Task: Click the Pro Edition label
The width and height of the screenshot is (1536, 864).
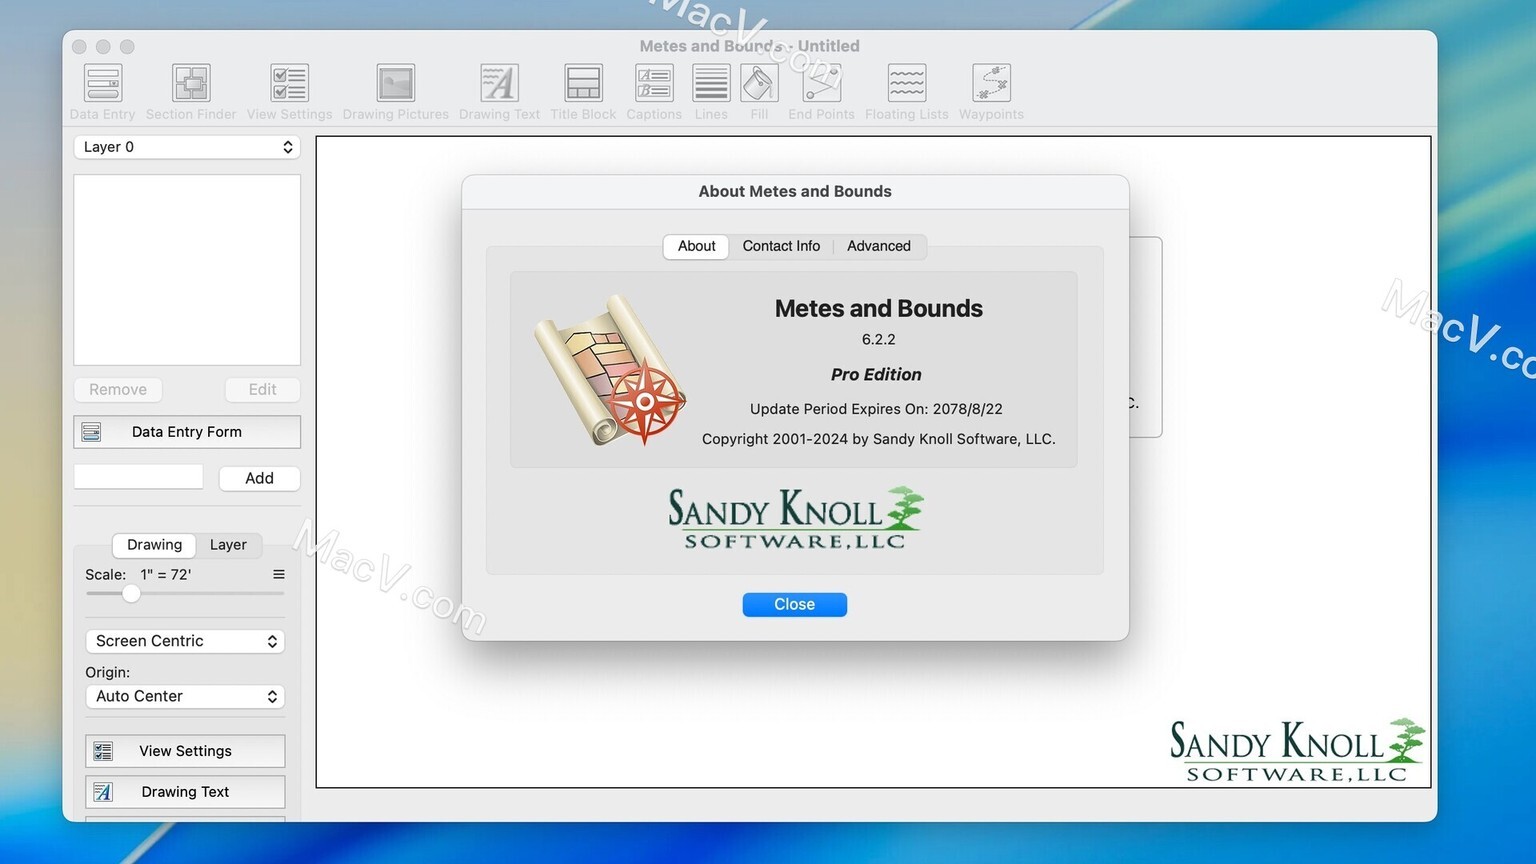Action: point(876,374)
